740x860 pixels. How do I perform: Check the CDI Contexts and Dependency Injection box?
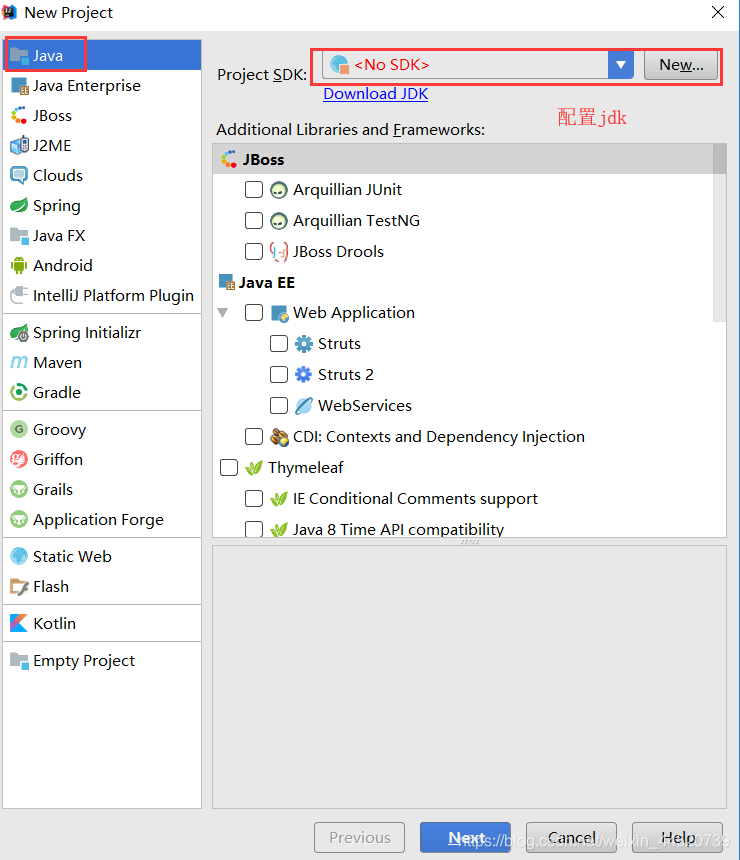253,437
